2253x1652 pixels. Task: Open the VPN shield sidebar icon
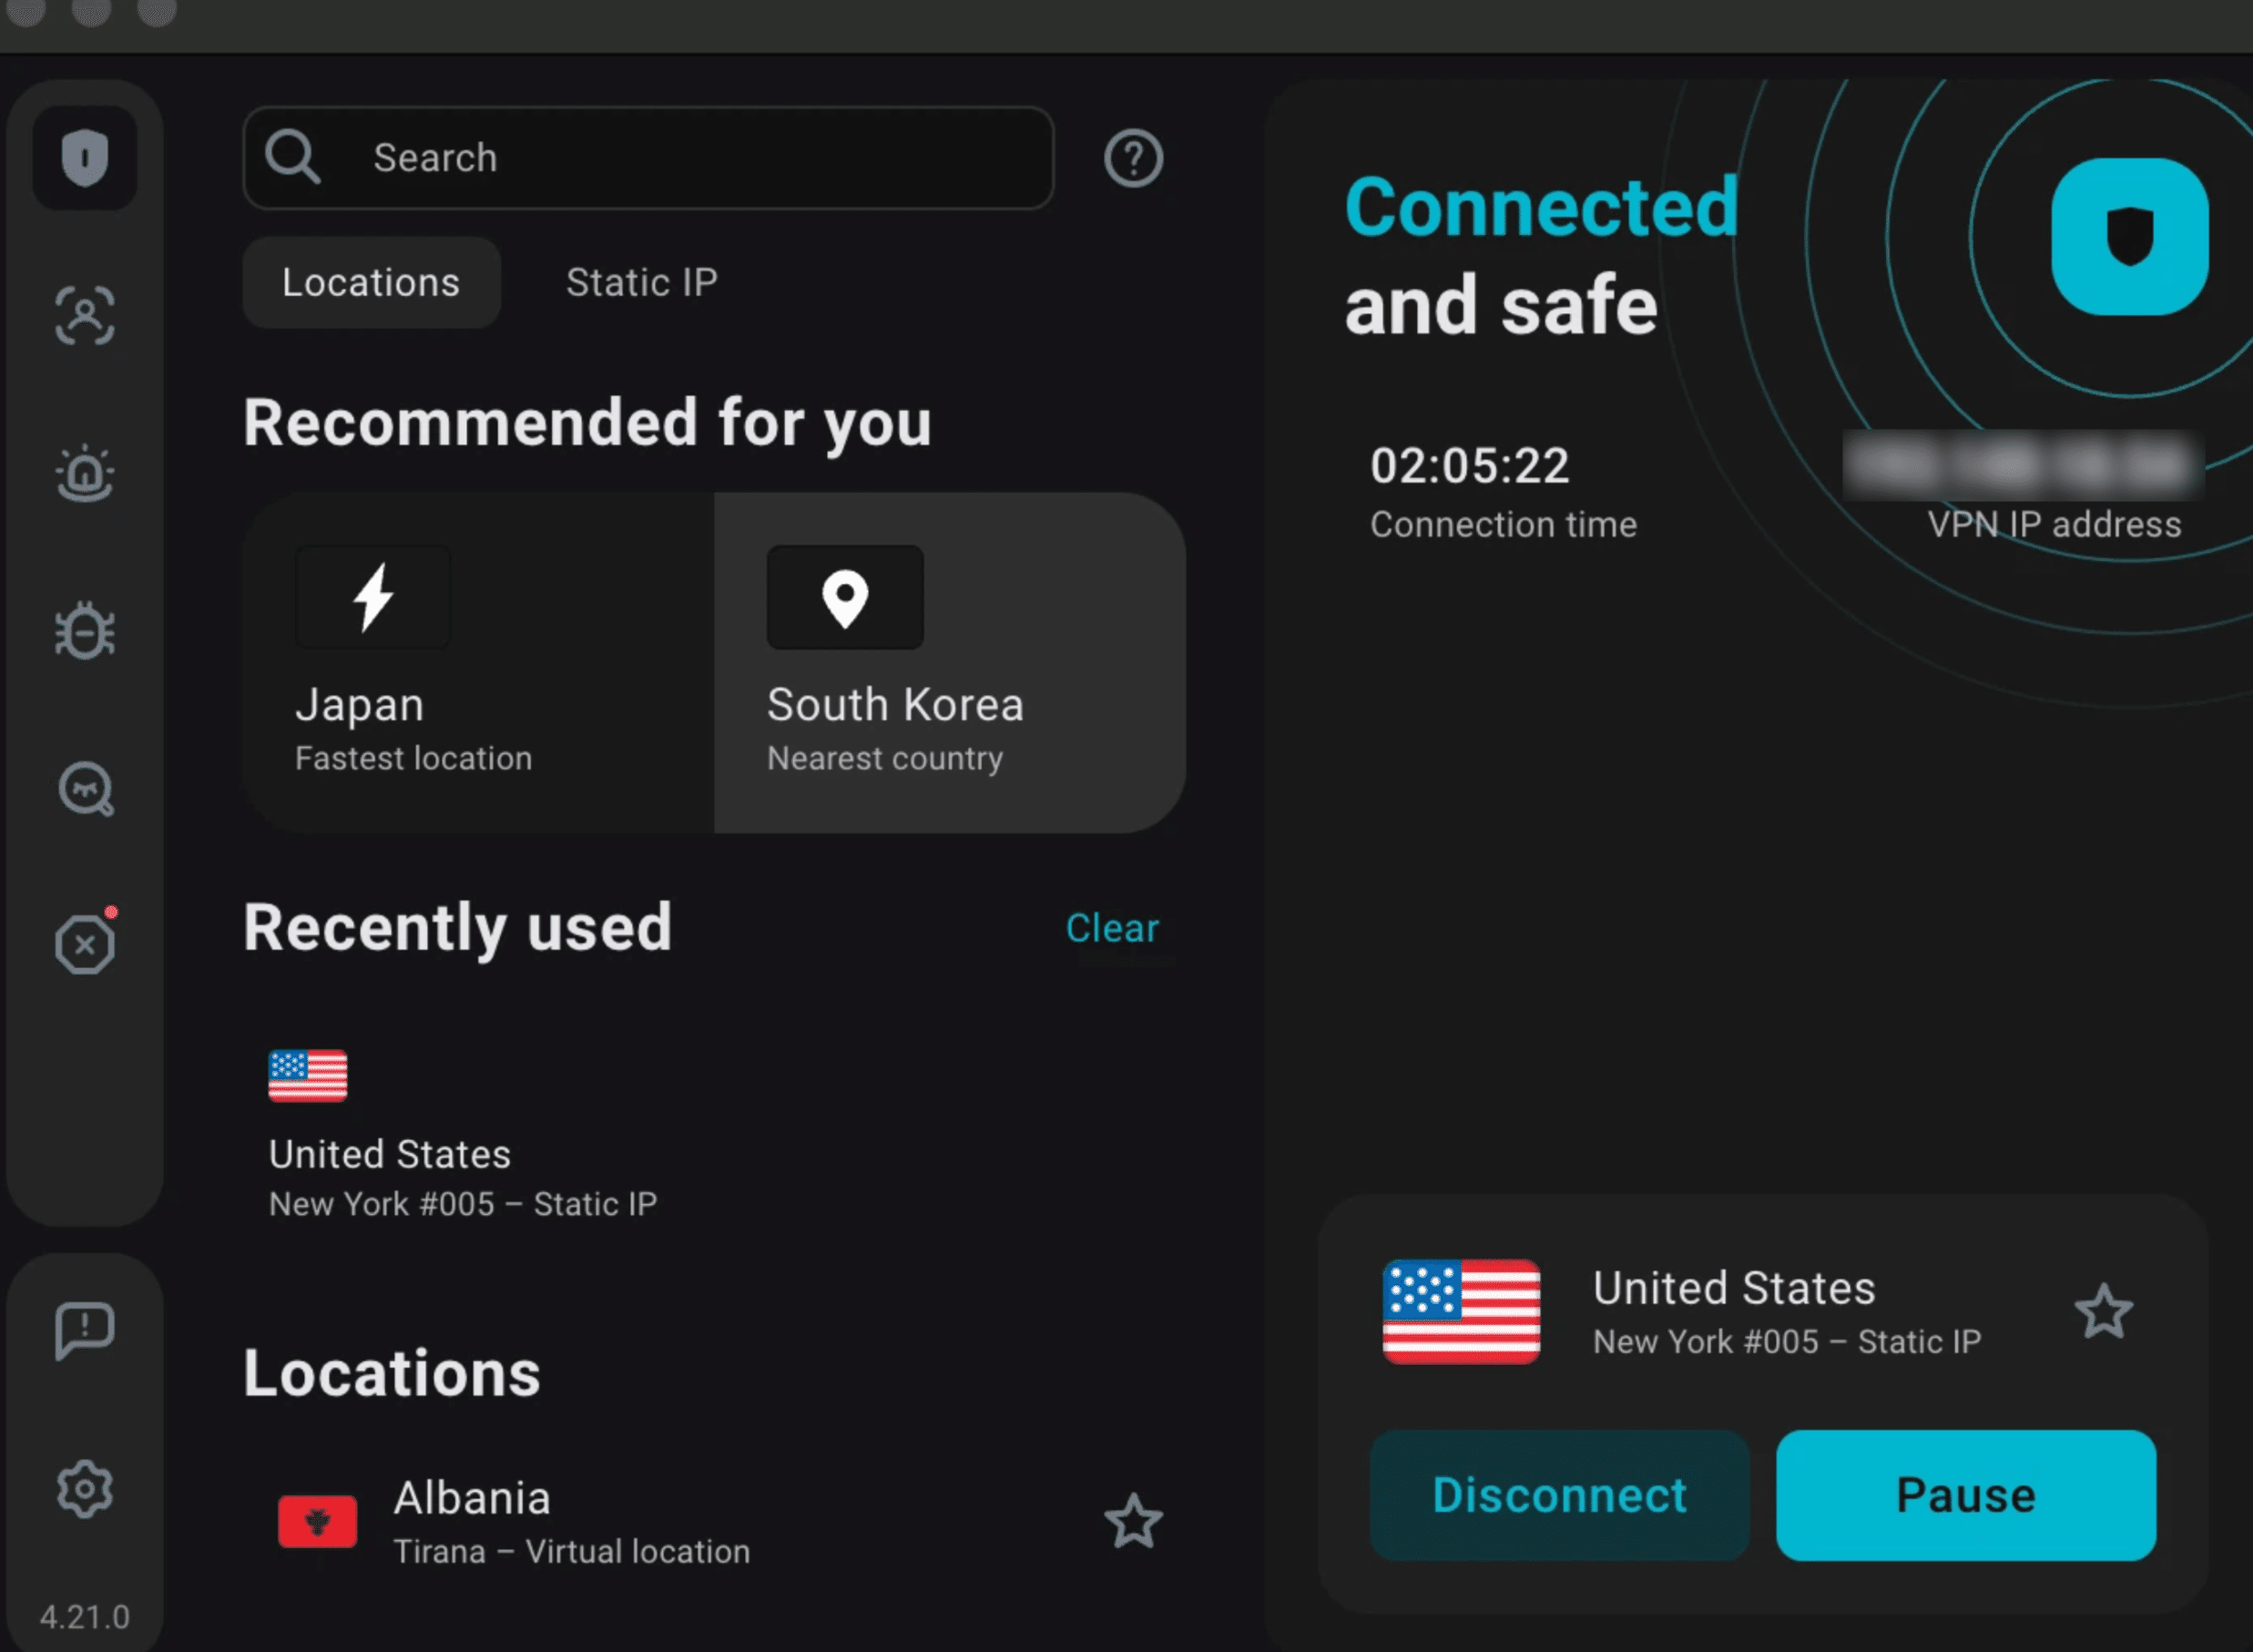(85, 158)
